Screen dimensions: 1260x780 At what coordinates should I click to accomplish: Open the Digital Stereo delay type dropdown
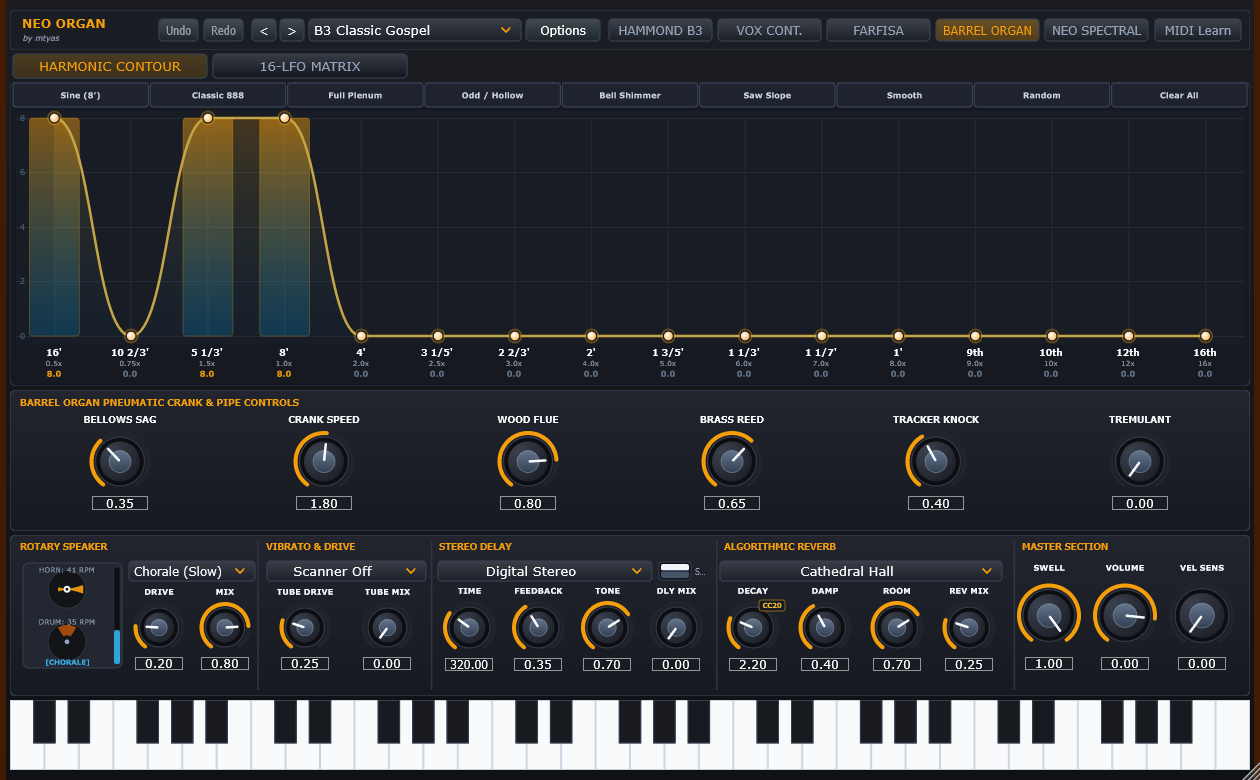pyautogui.click(x=544, y=571)
